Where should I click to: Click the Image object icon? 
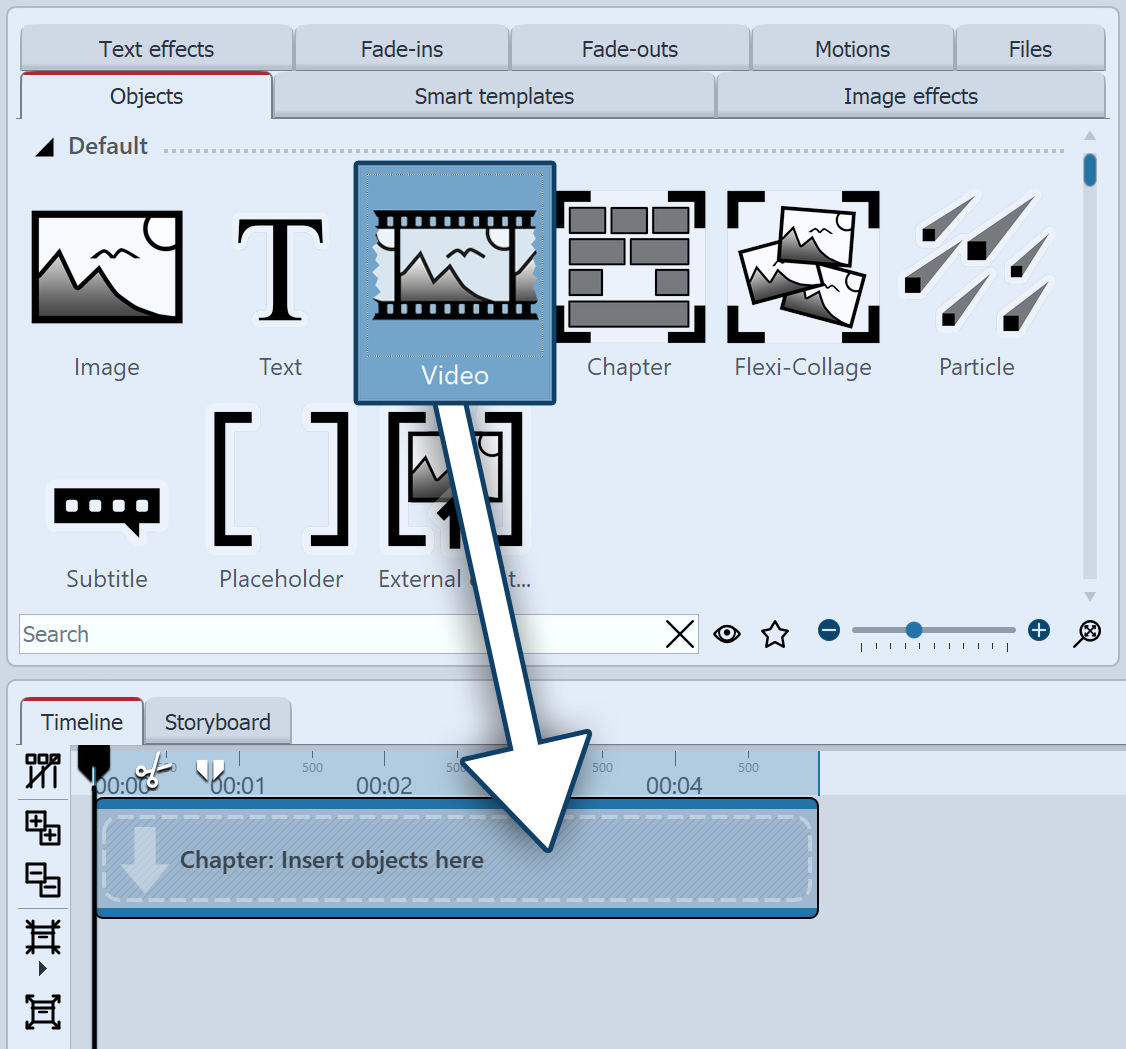click(107, 267)
